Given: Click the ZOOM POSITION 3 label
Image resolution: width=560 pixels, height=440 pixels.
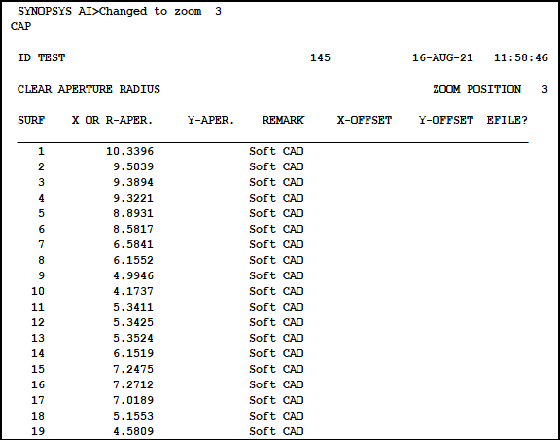Looking at the screenshot, I should coord(491,89).
